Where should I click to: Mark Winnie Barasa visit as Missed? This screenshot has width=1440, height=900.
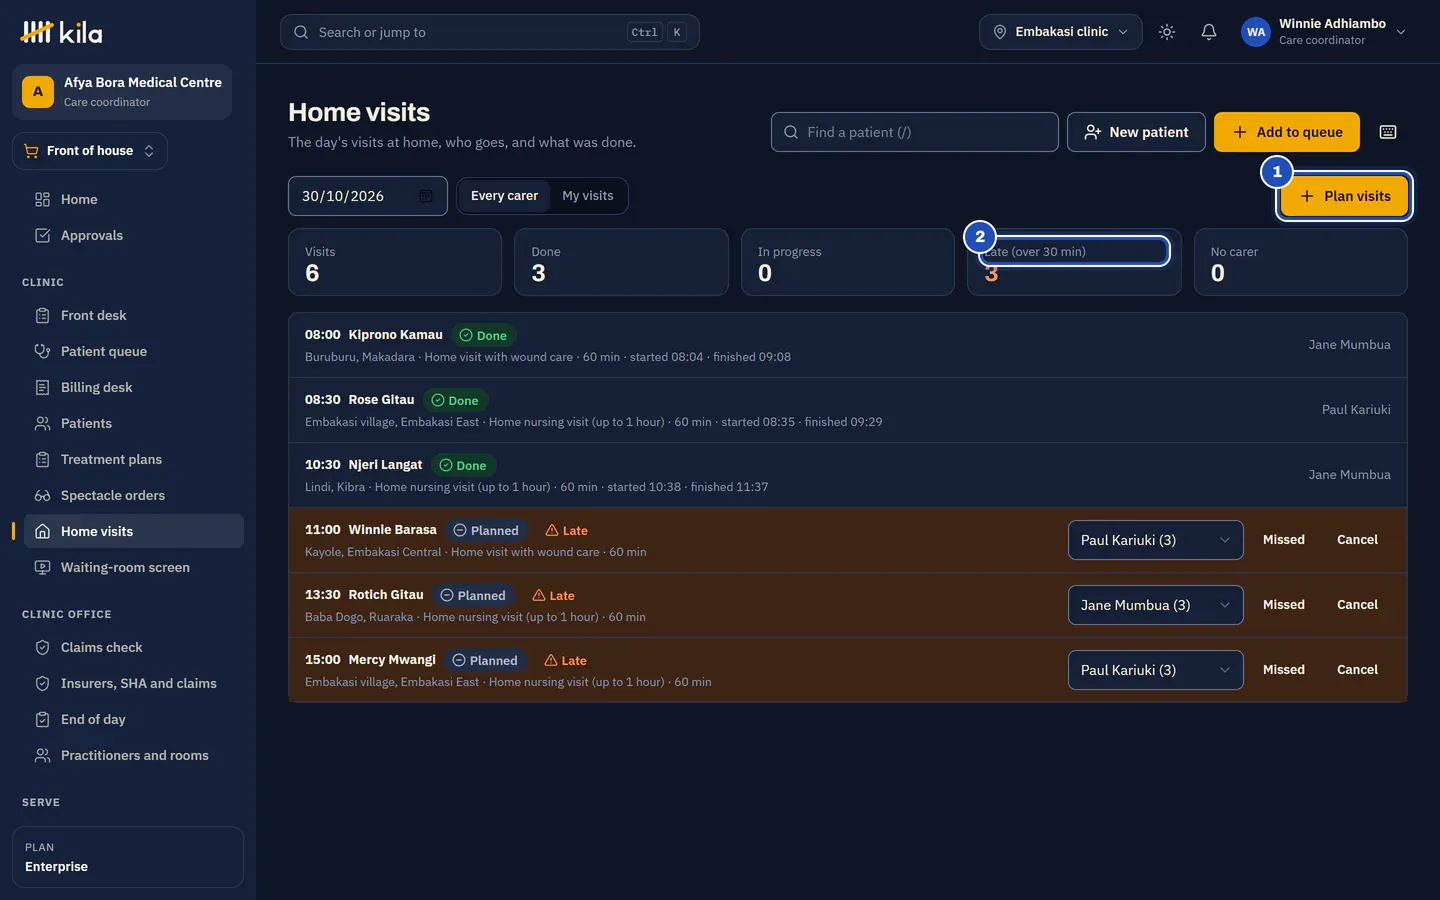(x=1284, y=540)
